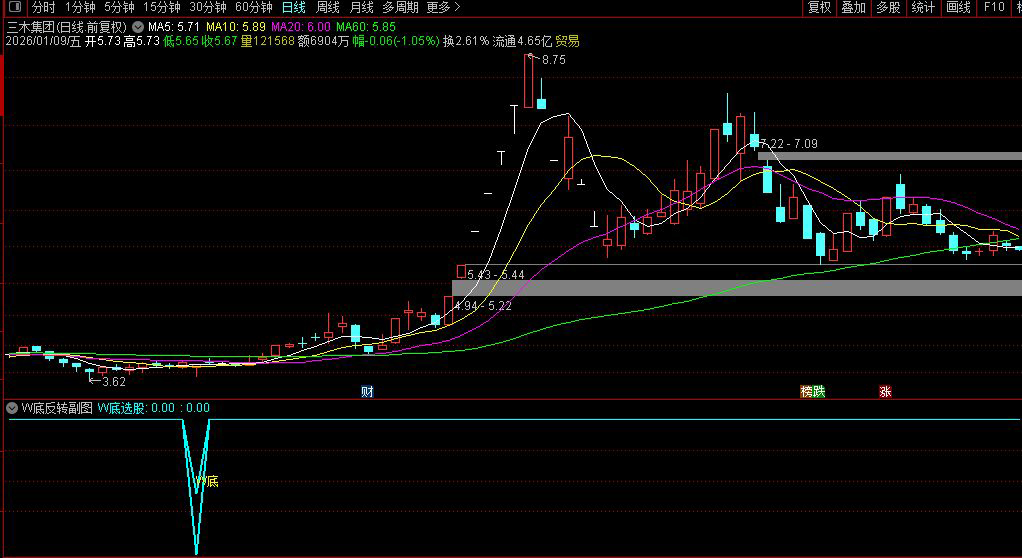Select the 15分钟 period tab
The width and height of the screenshot is (1022, 558).
pyautogui.click(x=162, y=7)
